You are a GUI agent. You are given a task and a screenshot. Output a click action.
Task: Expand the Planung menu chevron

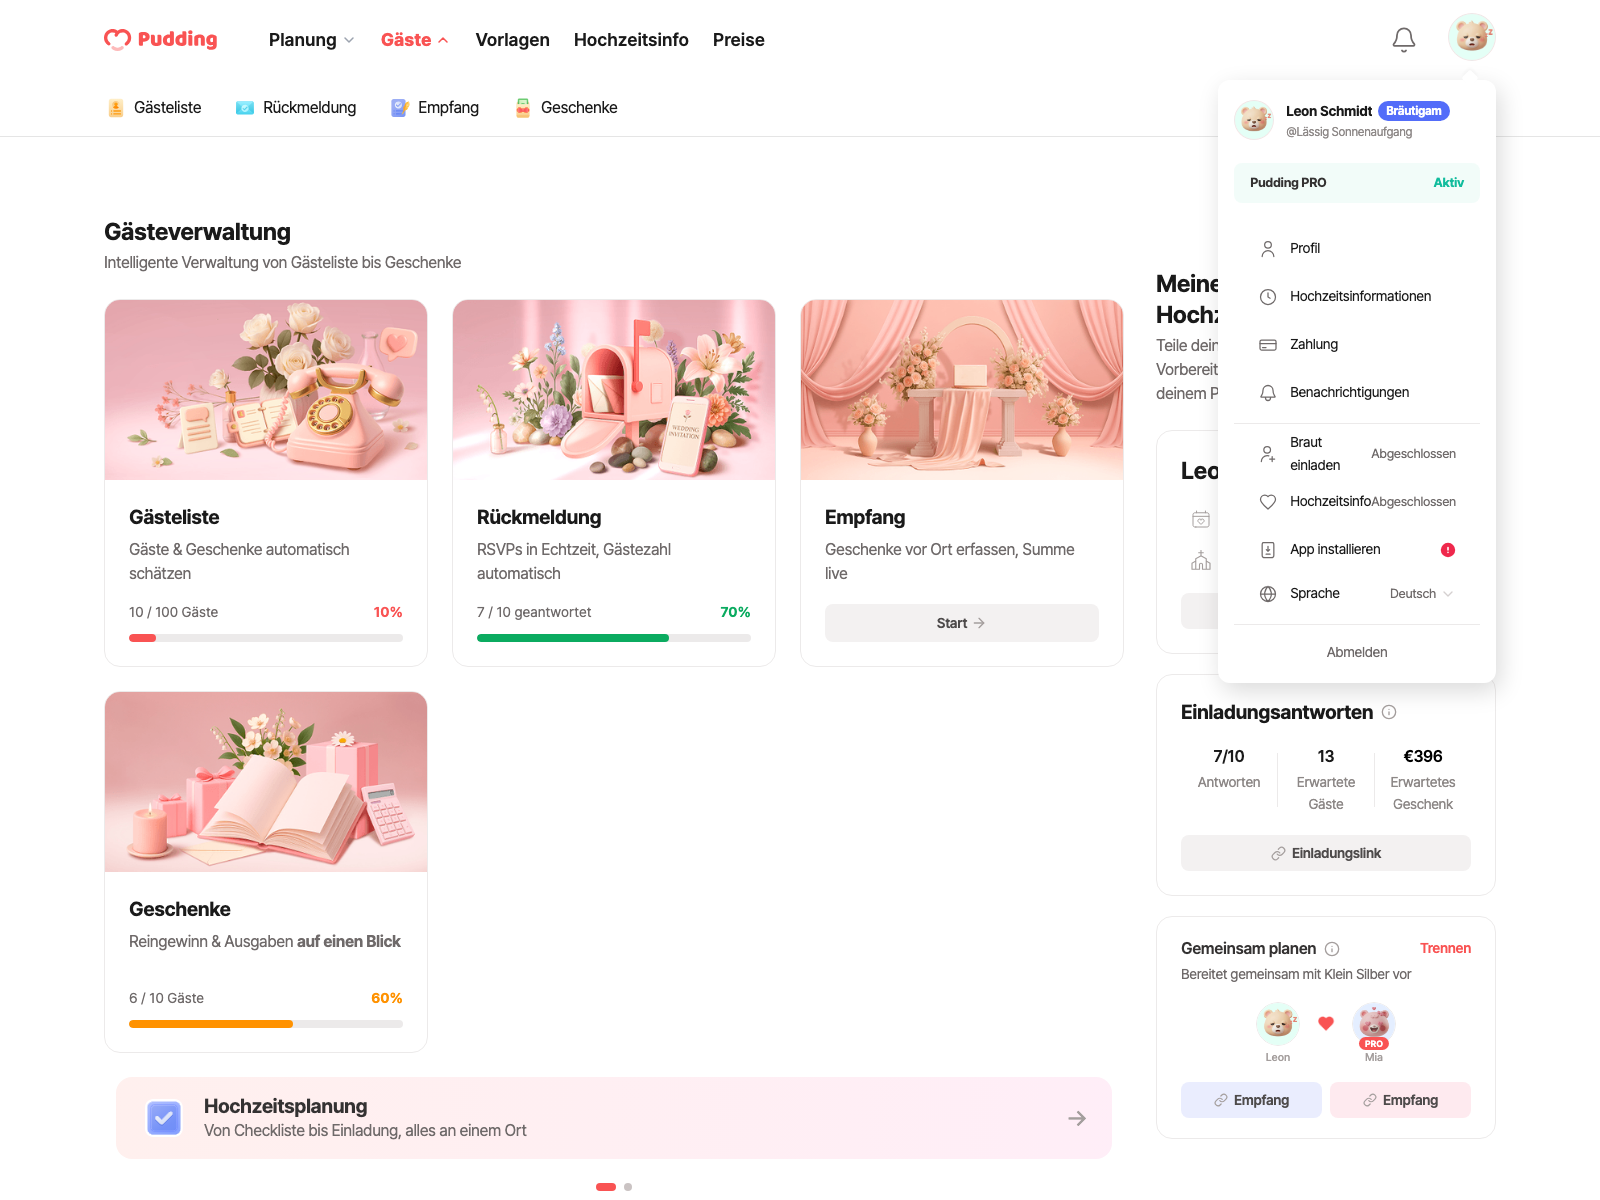click(x=349, y=40)
